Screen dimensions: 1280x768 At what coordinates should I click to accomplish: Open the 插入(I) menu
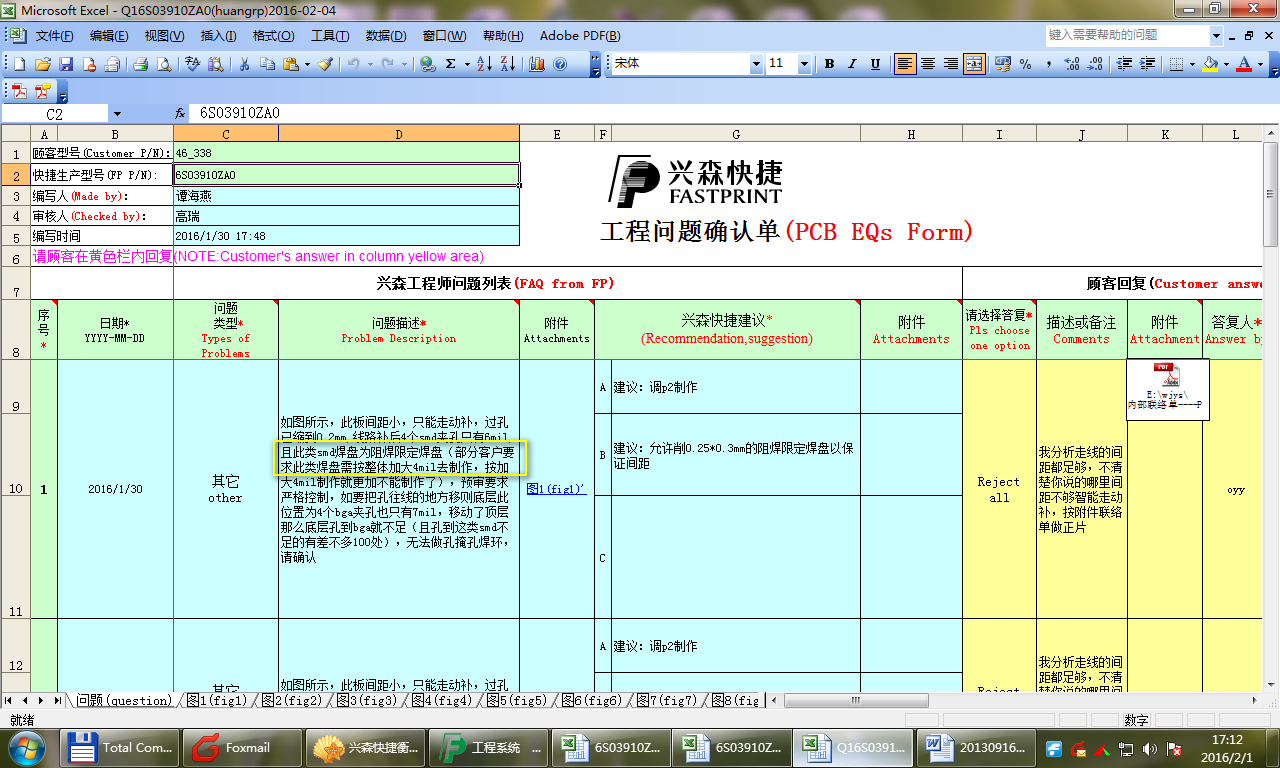pyautogui.click(x=219, y=36)
